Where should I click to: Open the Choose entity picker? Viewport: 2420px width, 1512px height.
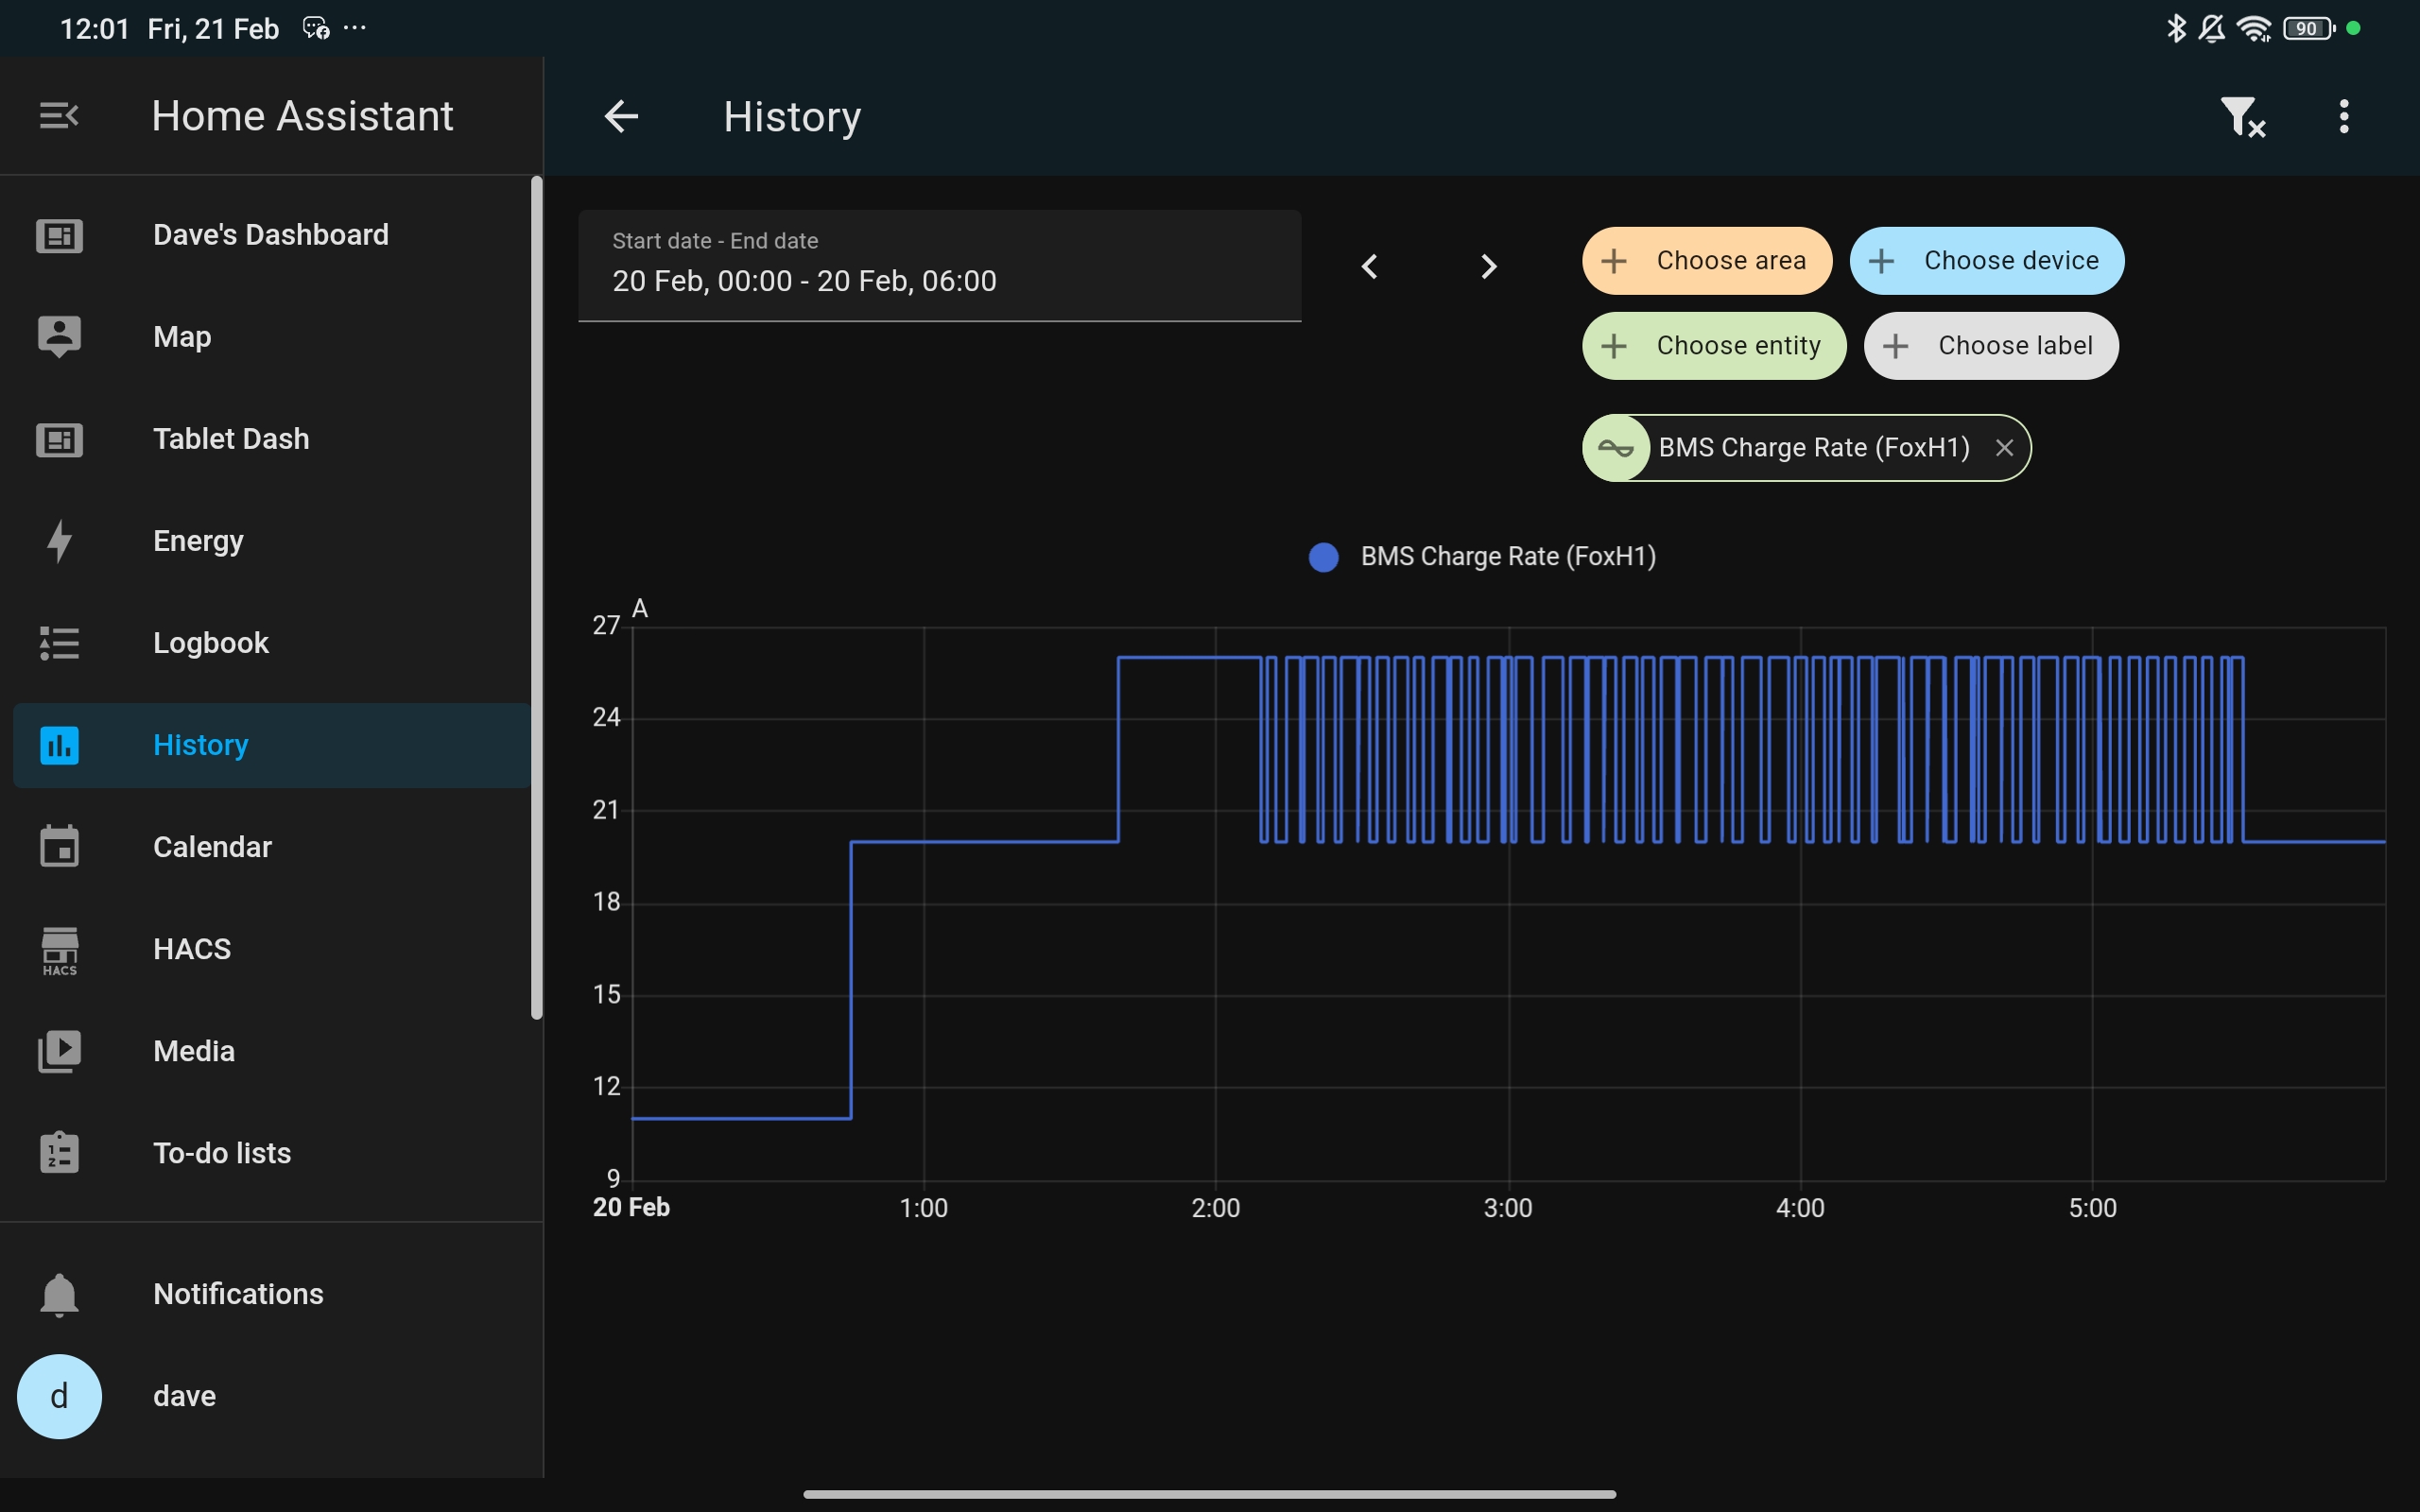pyautogui.click(x=1713, y=346)
